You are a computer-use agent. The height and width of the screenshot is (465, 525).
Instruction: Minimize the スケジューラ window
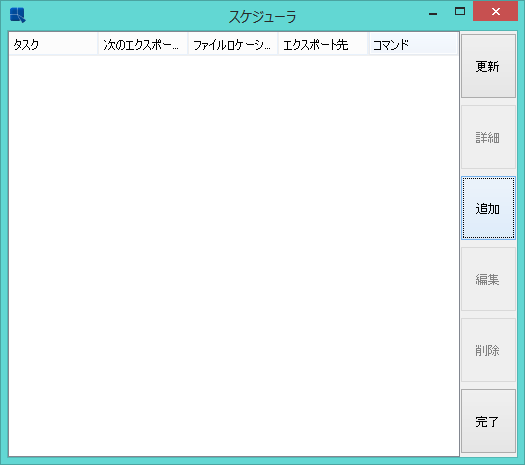(x=433, y=12)
